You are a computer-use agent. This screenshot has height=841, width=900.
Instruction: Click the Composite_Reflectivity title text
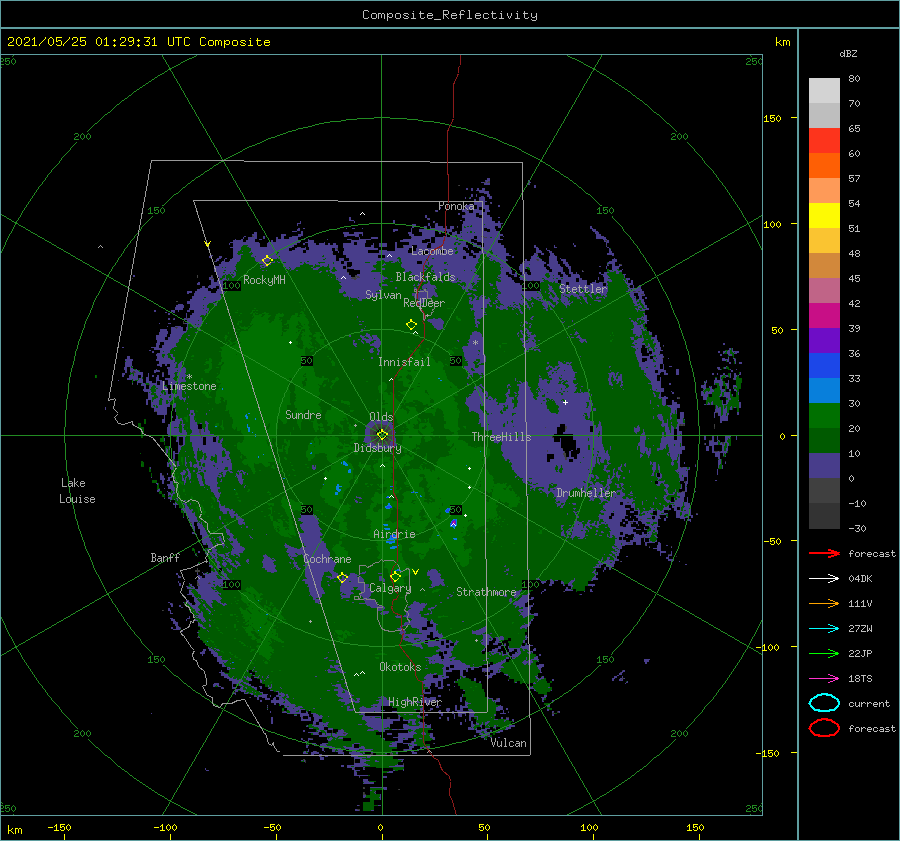[x=450, y=15]
